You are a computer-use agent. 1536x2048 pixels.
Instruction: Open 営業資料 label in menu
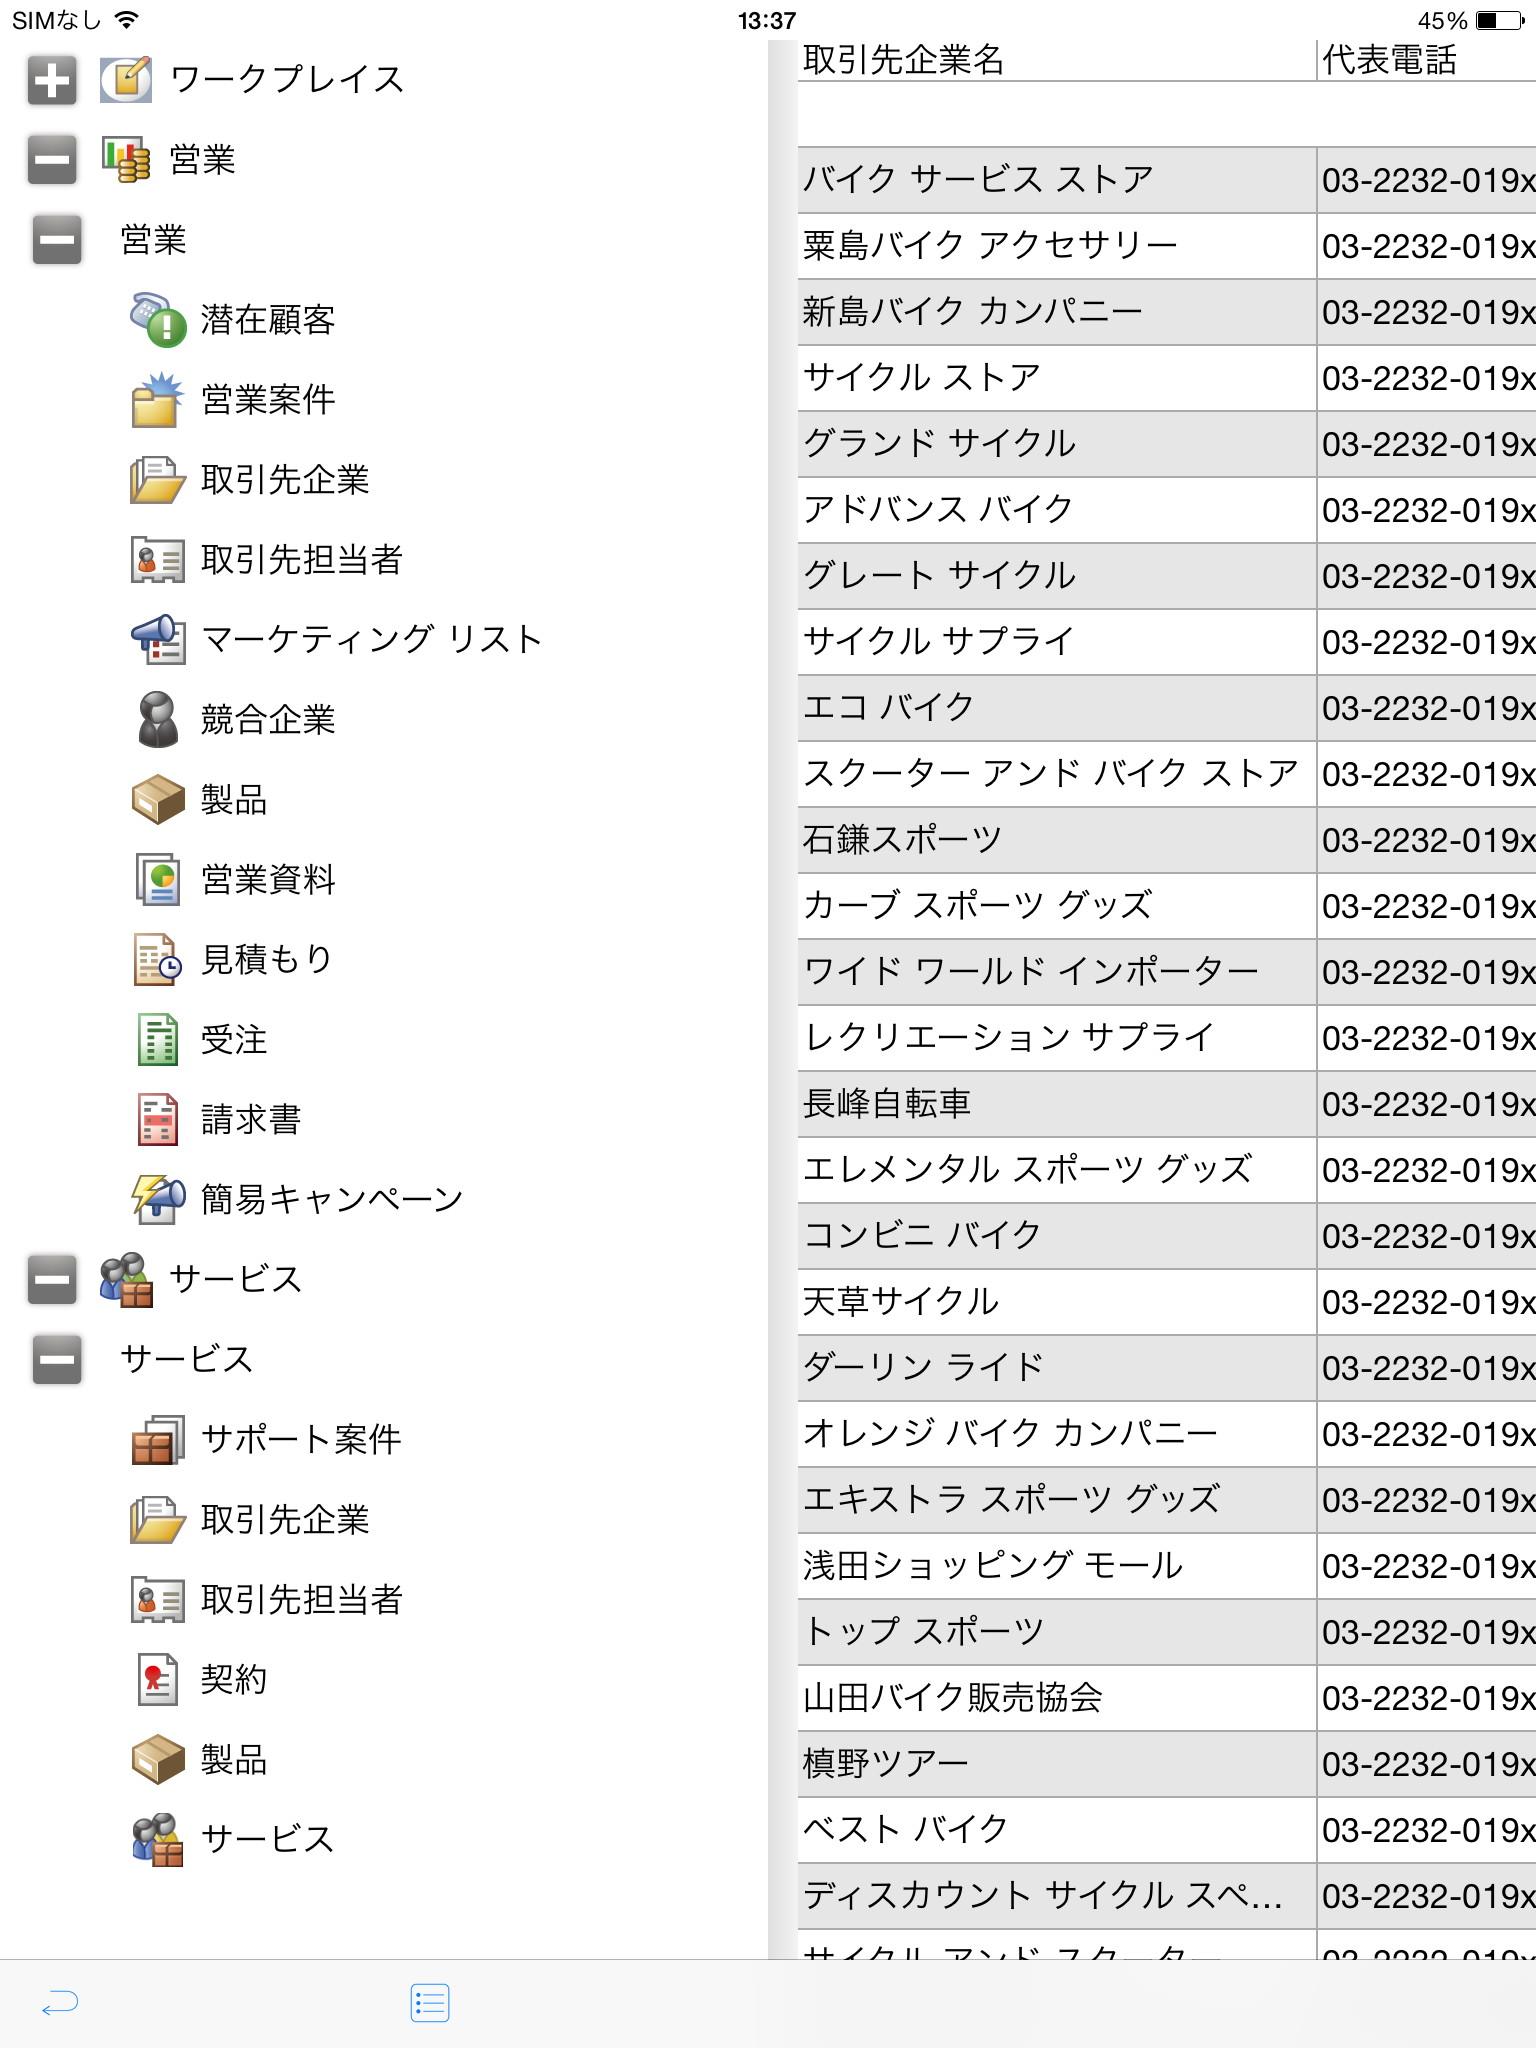click(268, 880)
